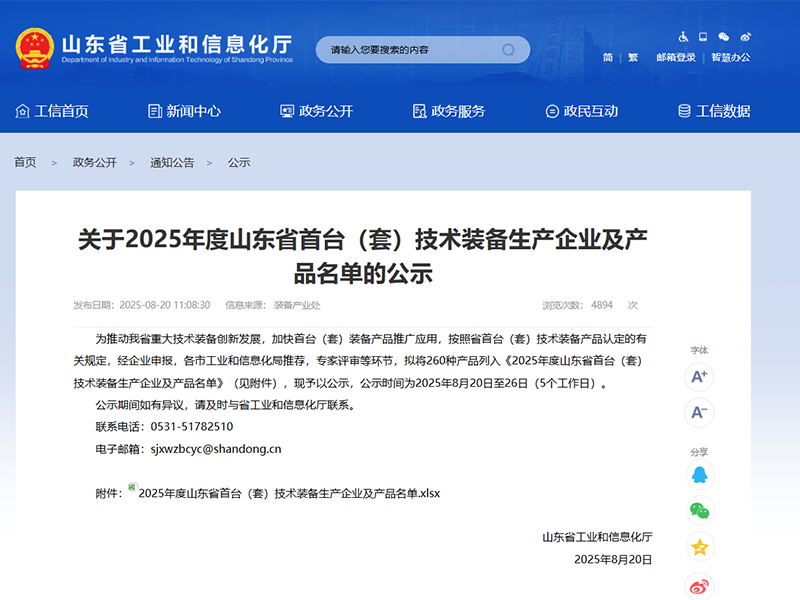Increase font size with A+ icon
Screen dimensions: 800x600
(699, 374)
